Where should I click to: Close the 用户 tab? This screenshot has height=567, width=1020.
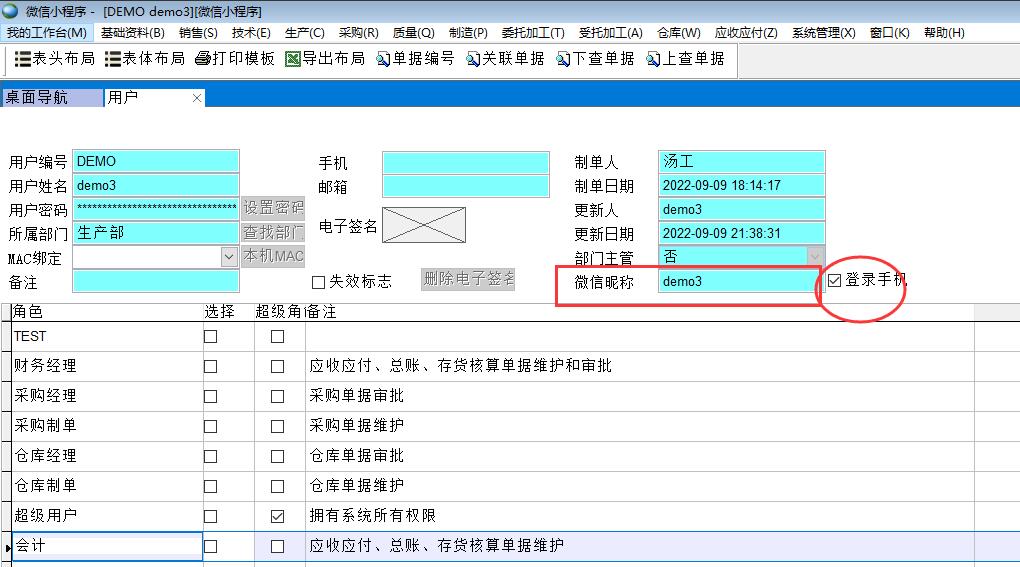coord(197,98)
